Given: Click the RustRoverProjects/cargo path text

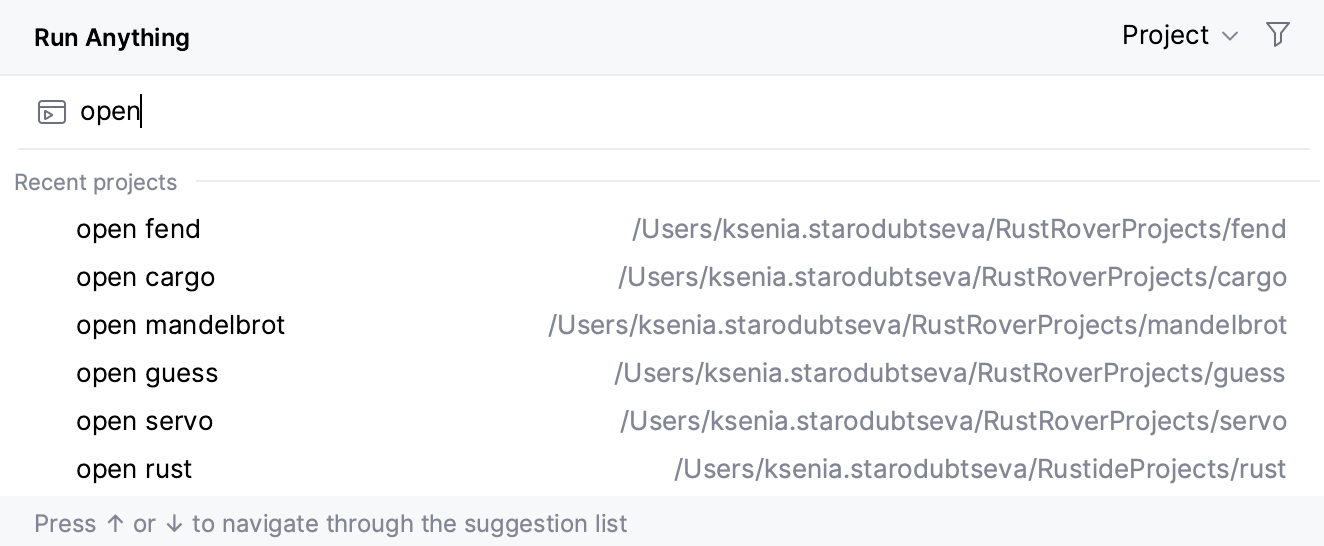Looking at the screenshot, I should pyautogui.click(x=951, y=277).
